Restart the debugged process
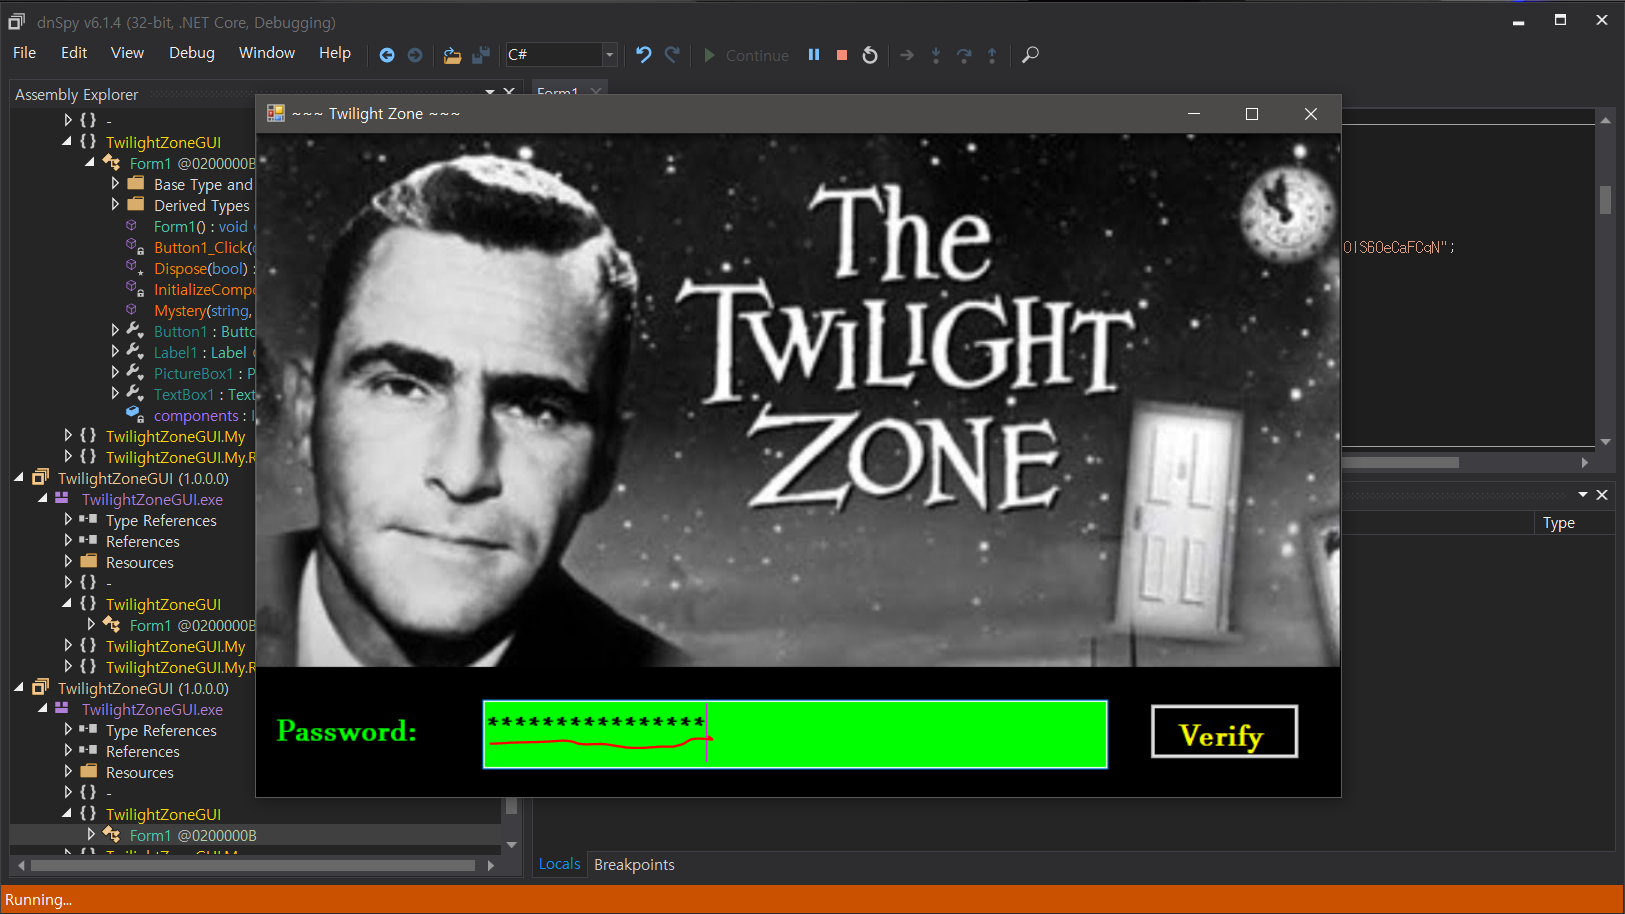The image size is (1625, 914). click(870, 55)
